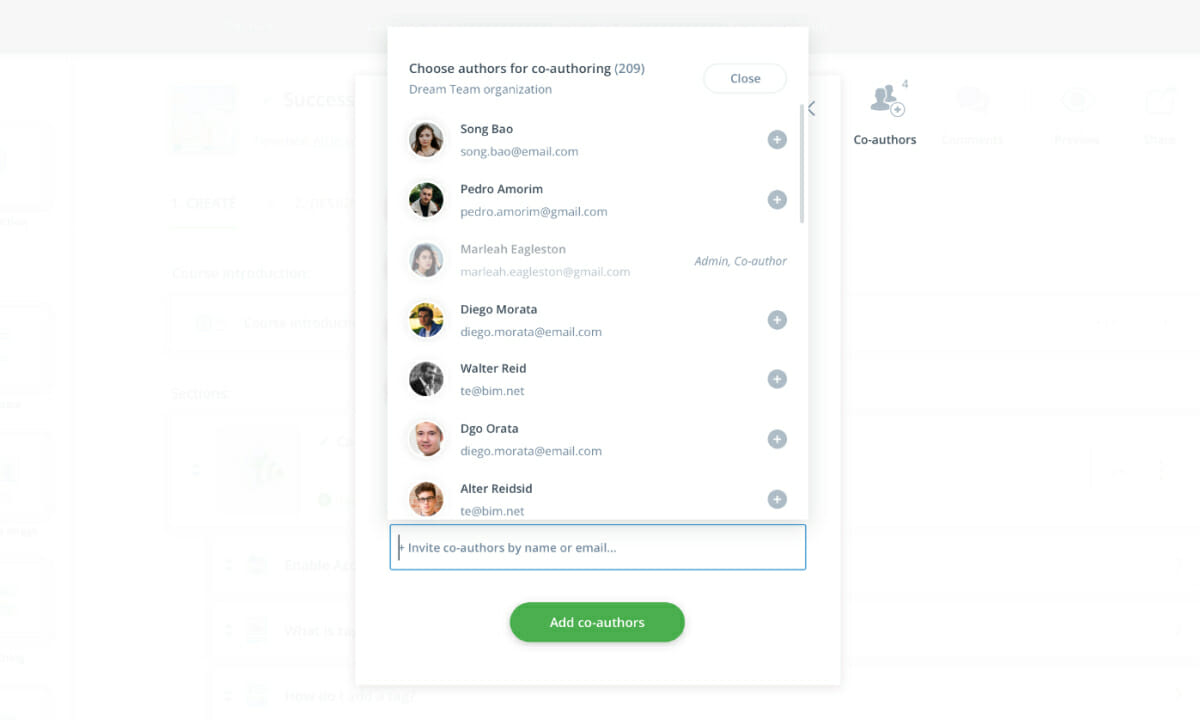This screenshot has width=1200, height=720.
Task: Select Diego Morata's avatar photo
Action: 427,320
